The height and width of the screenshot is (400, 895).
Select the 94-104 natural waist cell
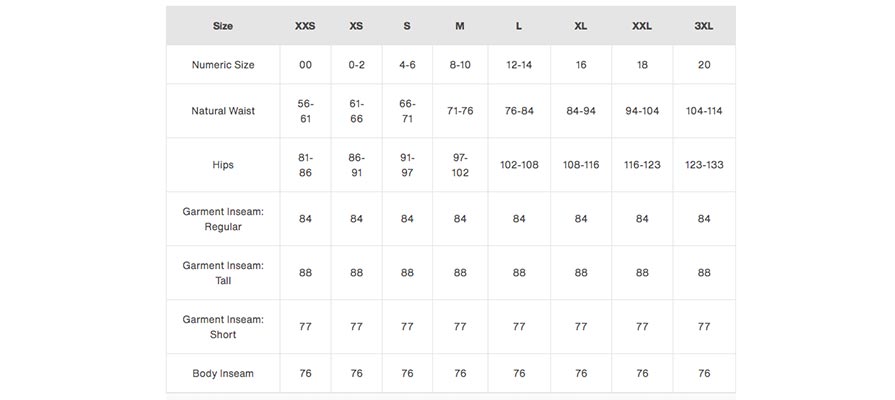[x=642, y=111]
